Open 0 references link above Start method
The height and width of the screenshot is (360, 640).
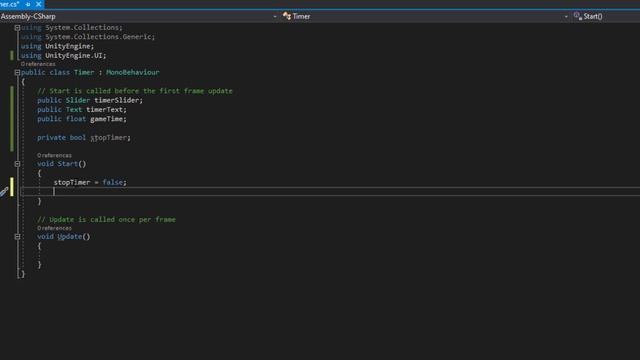click(54, 156)
